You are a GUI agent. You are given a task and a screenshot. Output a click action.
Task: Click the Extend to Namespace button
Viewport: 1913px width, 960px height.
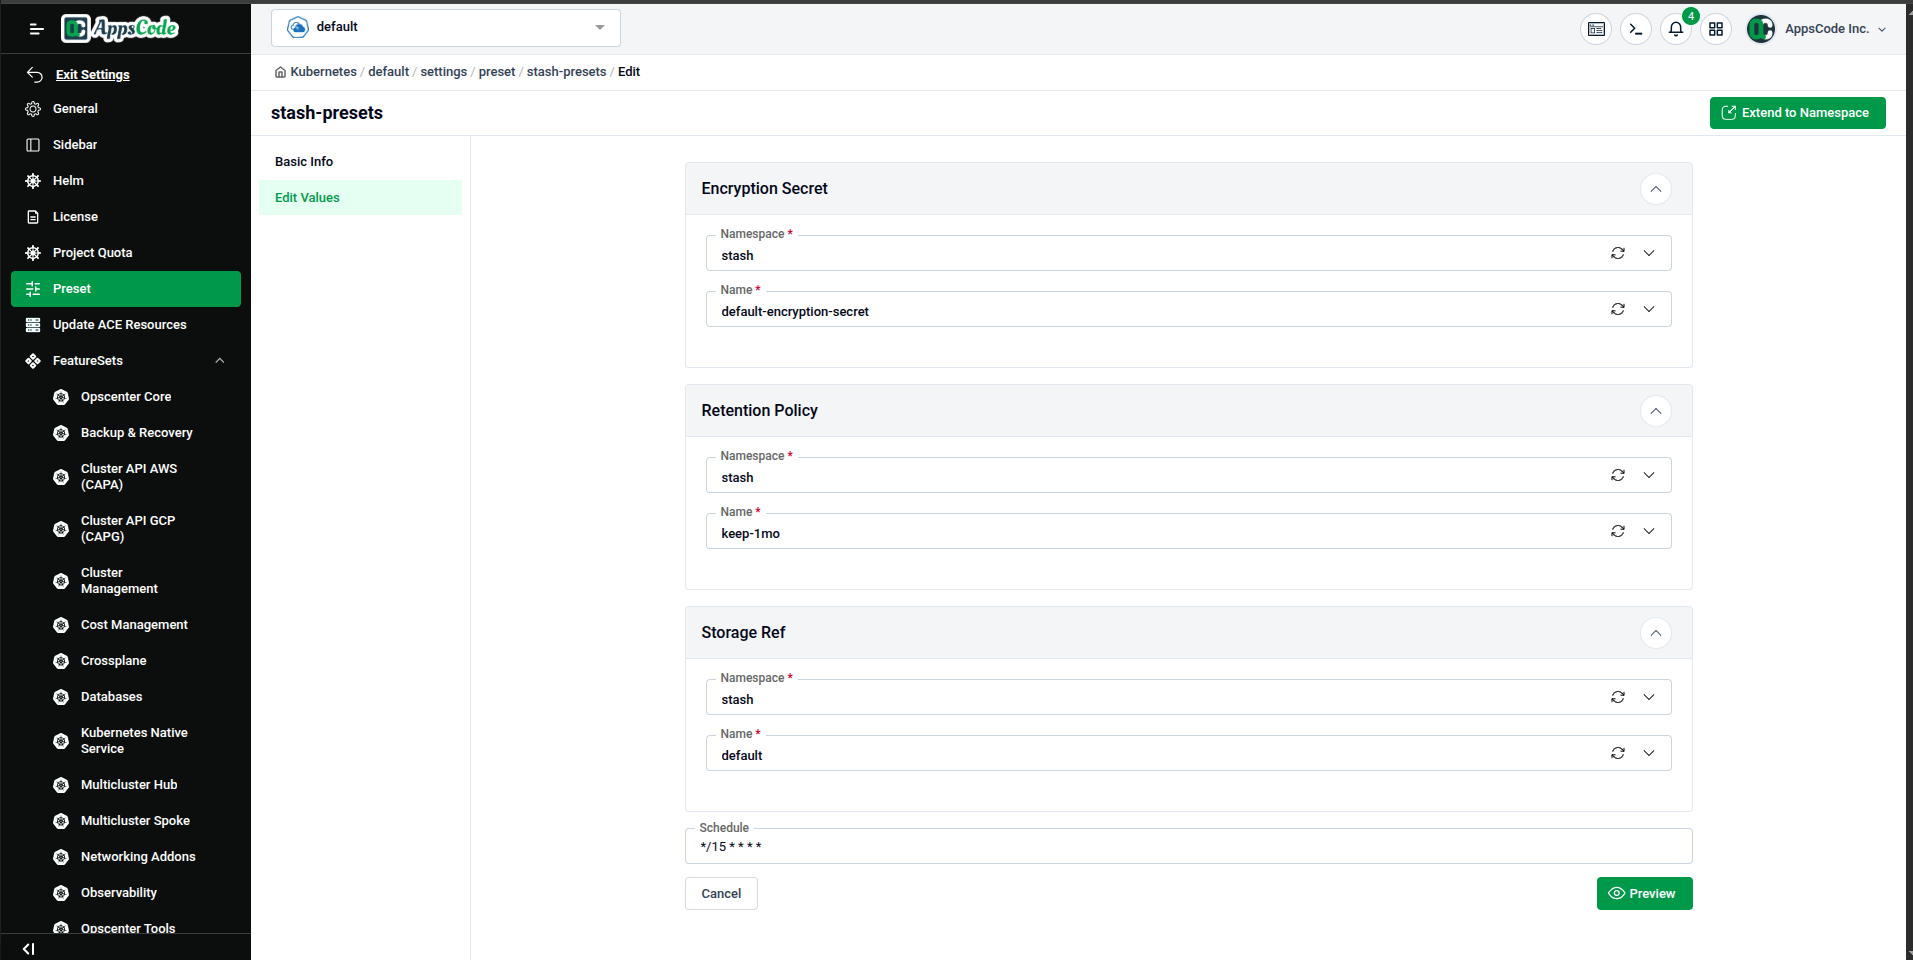coord(1796,112)
